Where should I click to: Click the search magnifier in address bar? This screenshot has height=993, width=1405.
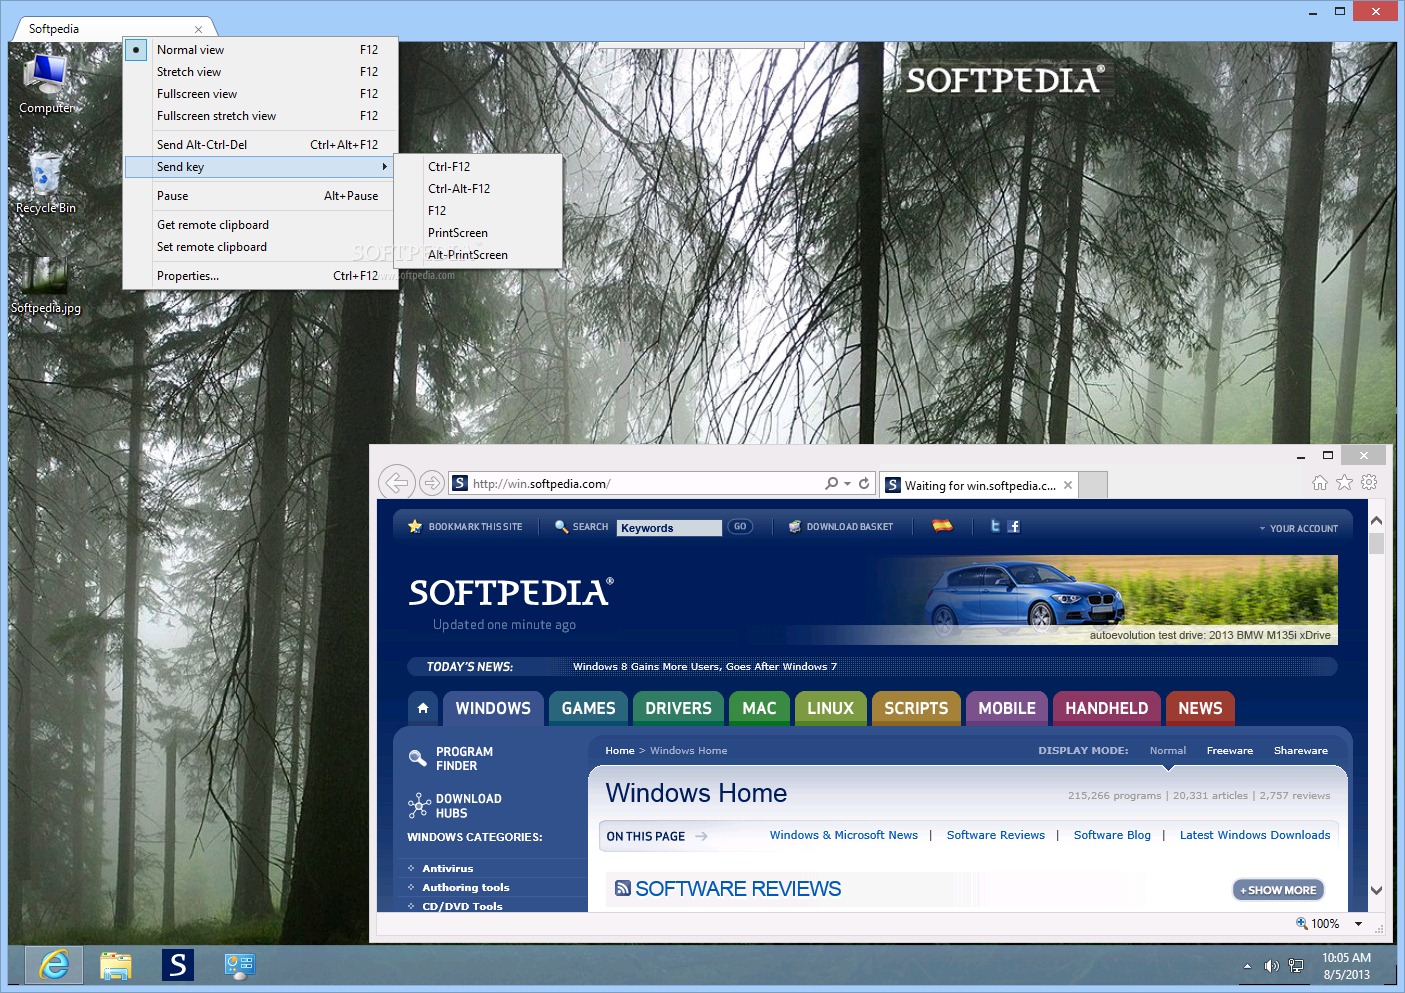[831, 483]
